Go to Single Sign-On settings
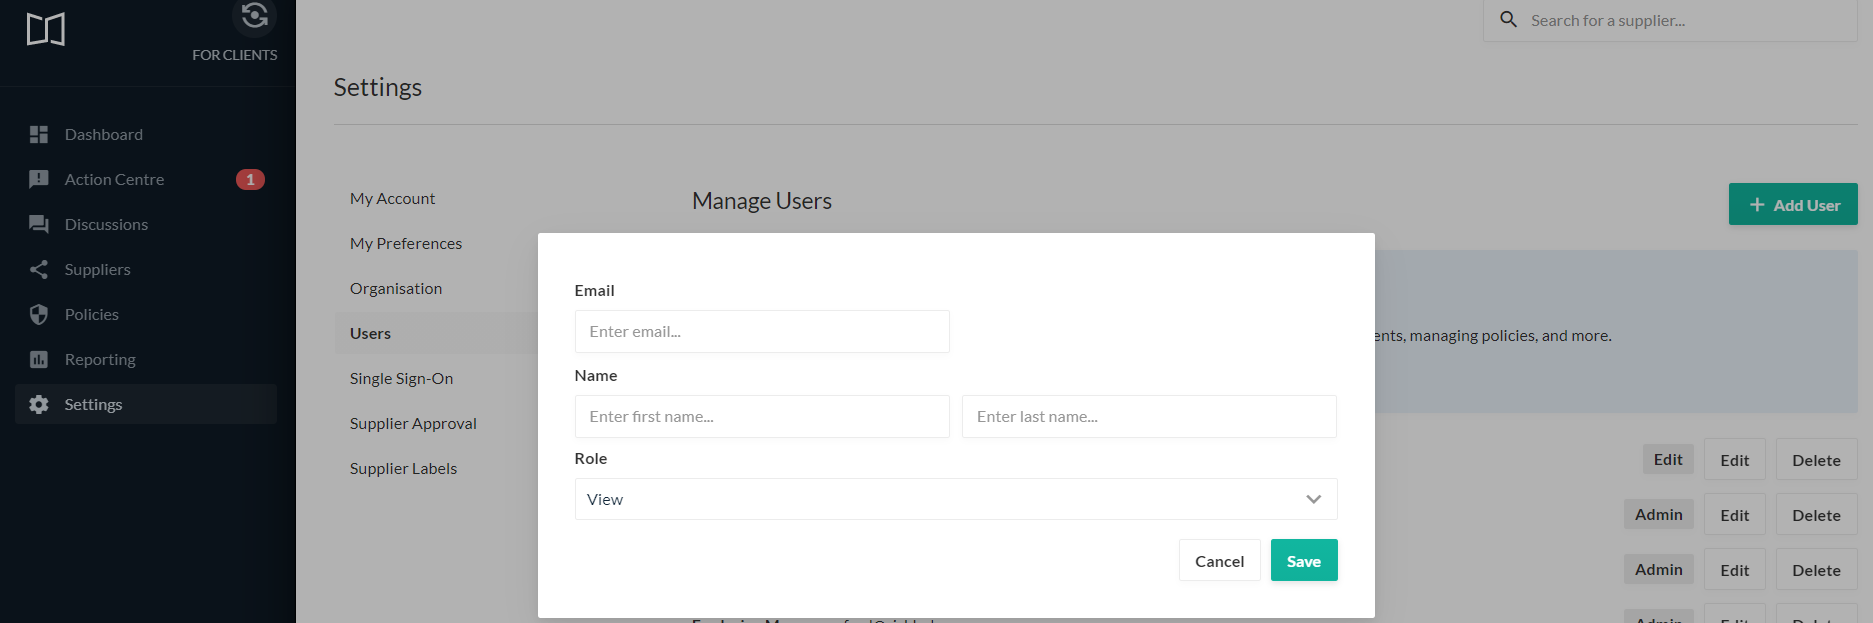This screenshot has width=1873, height=623. pos(401,378)
